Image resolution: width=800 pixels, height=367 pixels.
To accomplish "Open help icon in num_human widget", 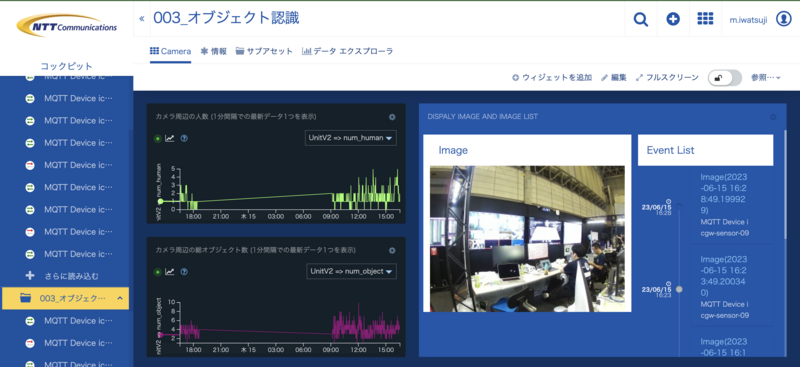I will (x=184, y=138).
